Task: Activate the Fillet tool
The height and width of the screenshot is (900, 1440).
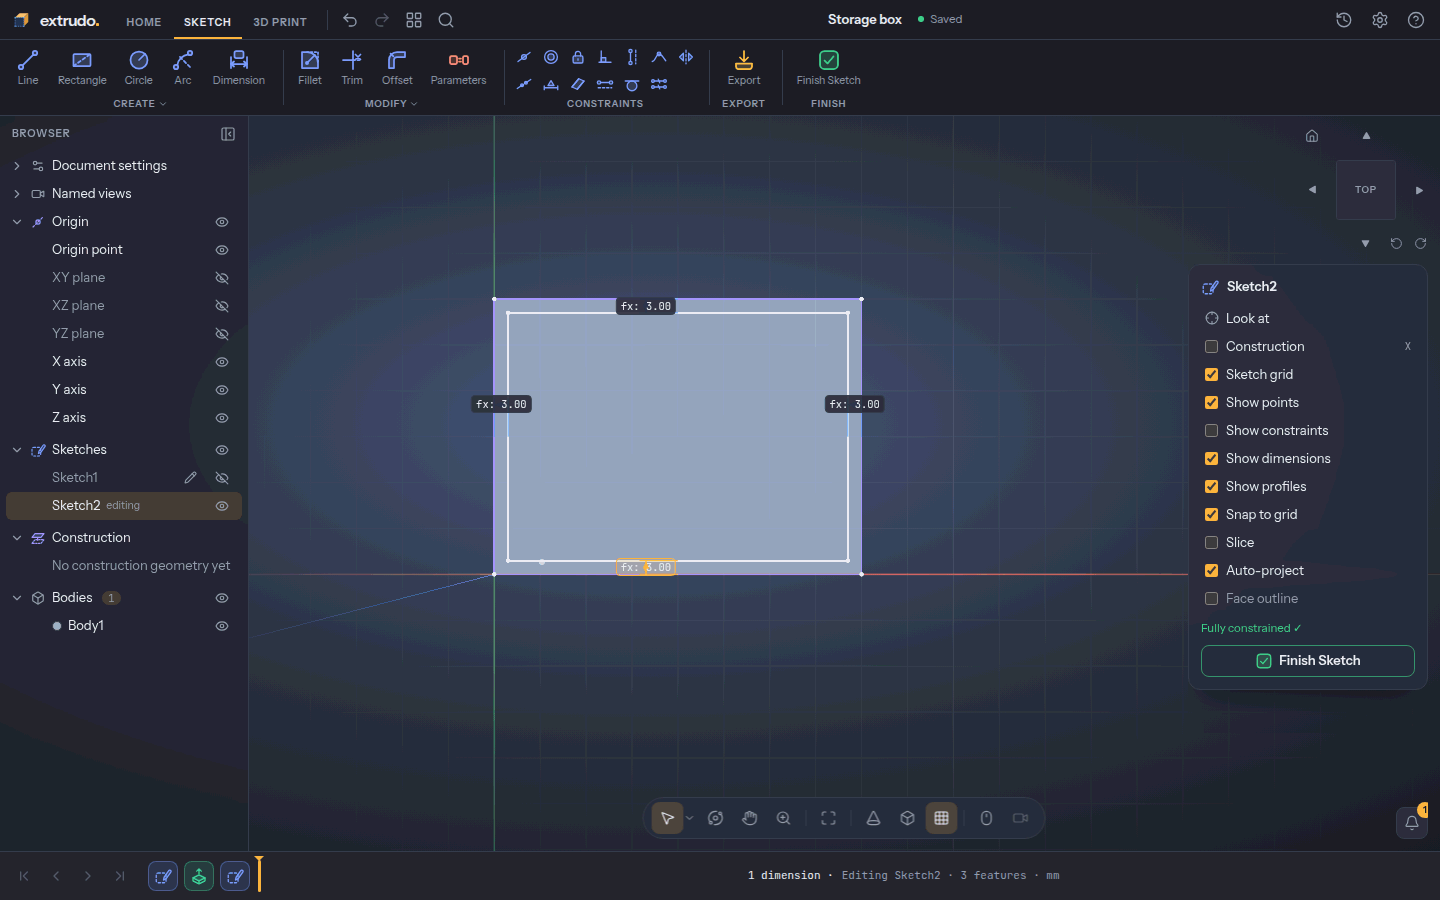Action: [310, 68]
